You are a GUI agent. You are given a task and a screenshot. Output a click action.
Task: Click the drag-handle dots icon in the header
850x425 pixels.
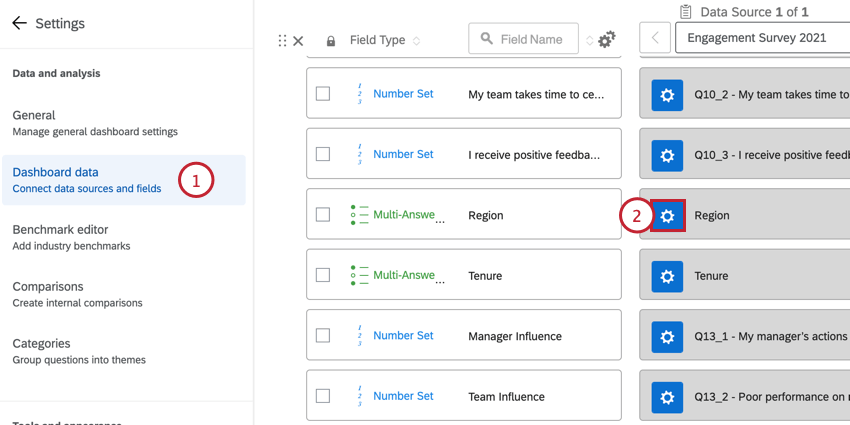point(282,41)
